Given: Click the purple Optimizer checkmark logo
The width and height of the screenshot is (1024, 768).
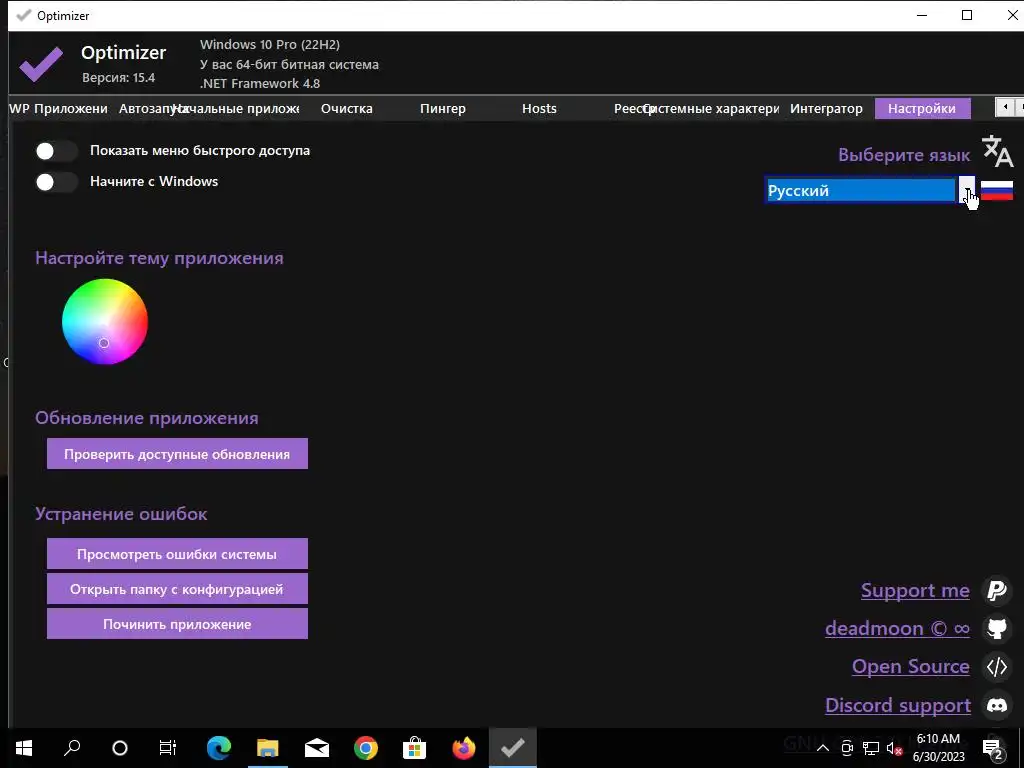Looking at the screenshot, I should pos(41,64).
